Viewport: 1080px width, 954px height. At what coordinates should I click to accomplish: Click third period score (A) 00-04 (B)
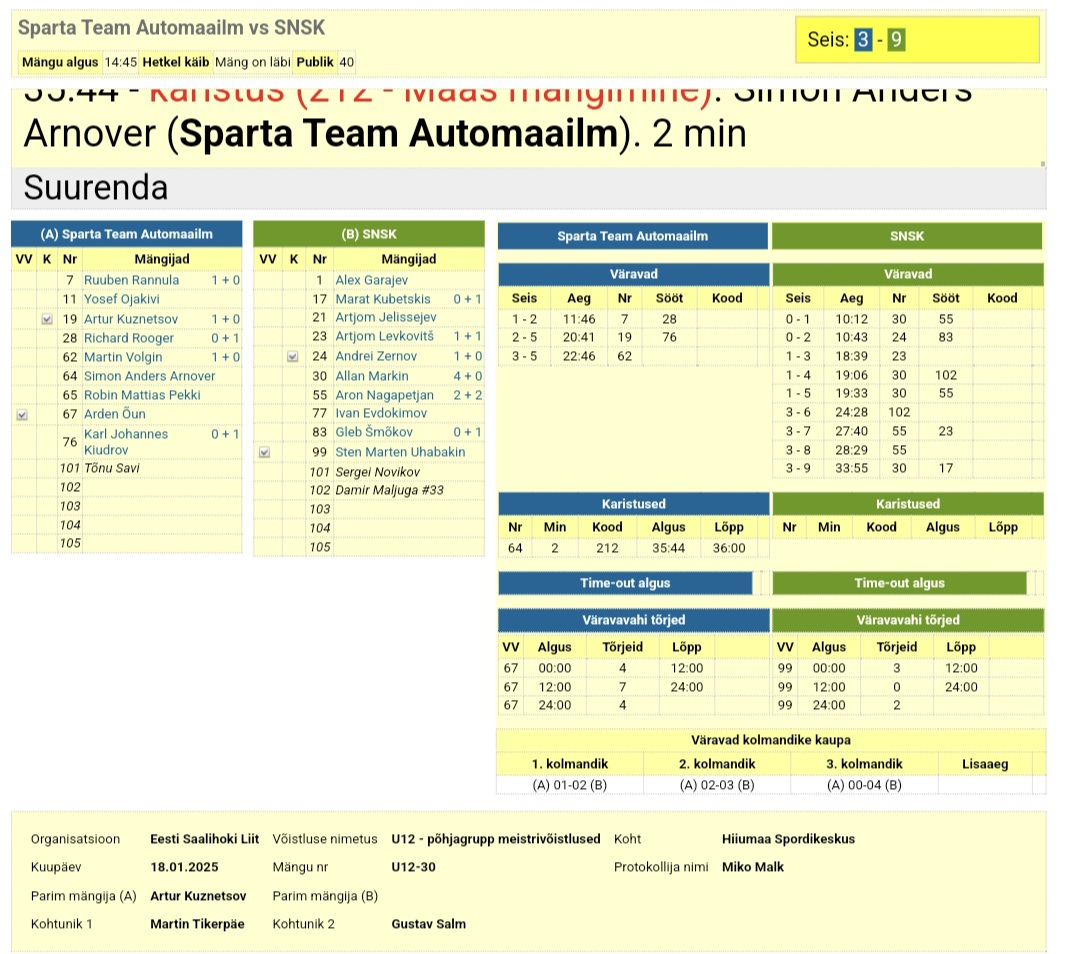[x=864, y=785]
